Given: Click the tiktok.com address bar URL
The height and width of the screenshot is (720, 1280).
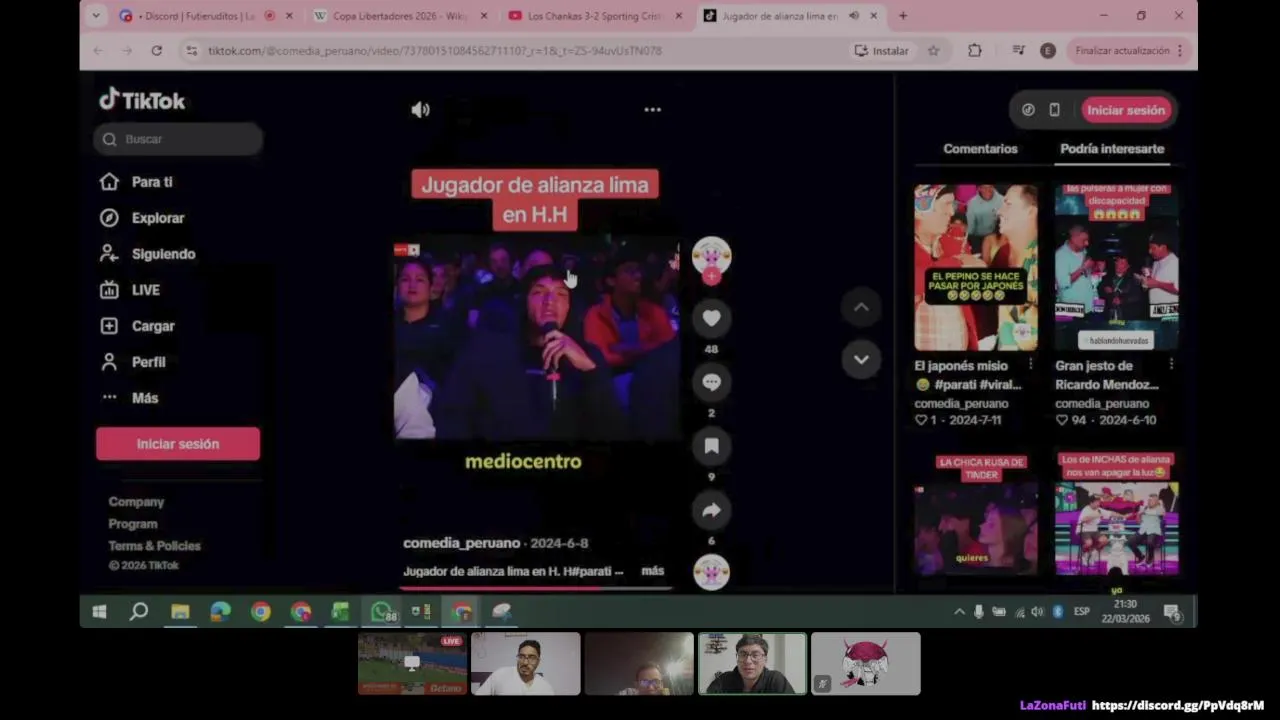Looking at the screenshot, I should click(435, 51).
